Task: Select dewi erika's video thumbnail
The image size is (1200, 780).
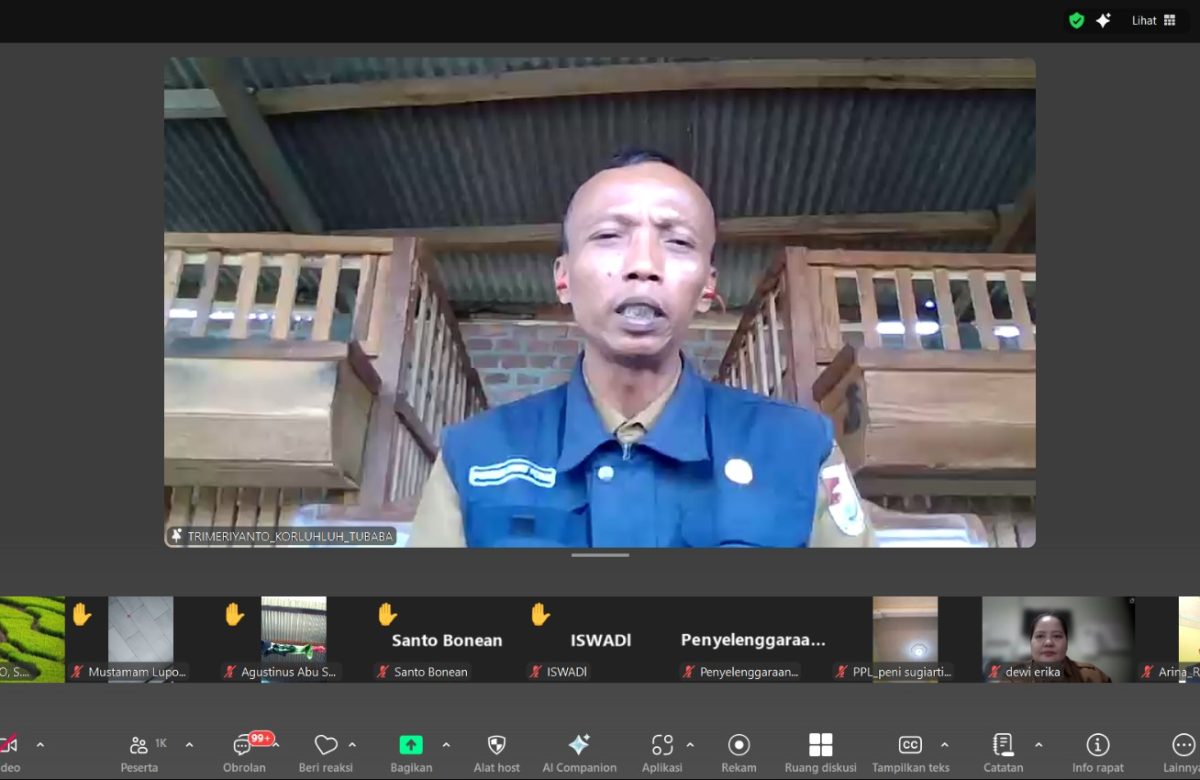Action: click(x=1058, y=638)
